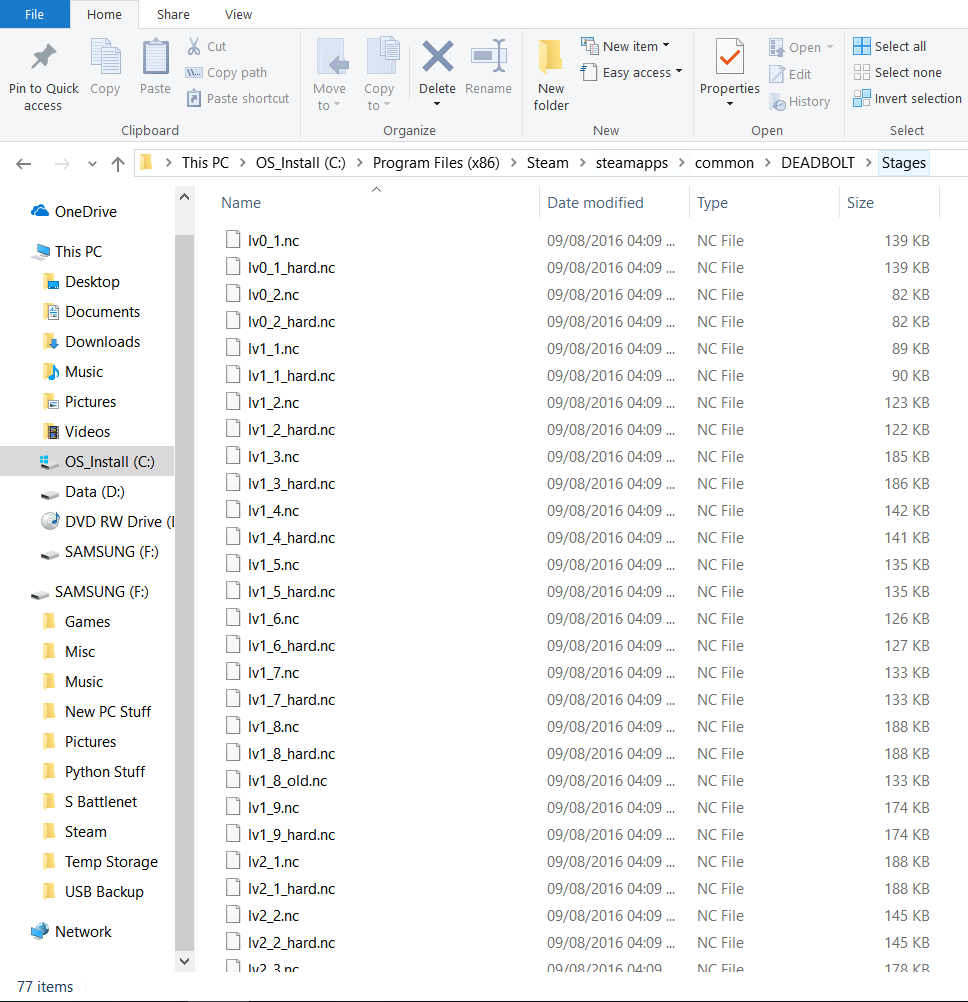968x1002 pixels.
Task: Open Network in the navigation pane
Action: (x=71, y=932)
